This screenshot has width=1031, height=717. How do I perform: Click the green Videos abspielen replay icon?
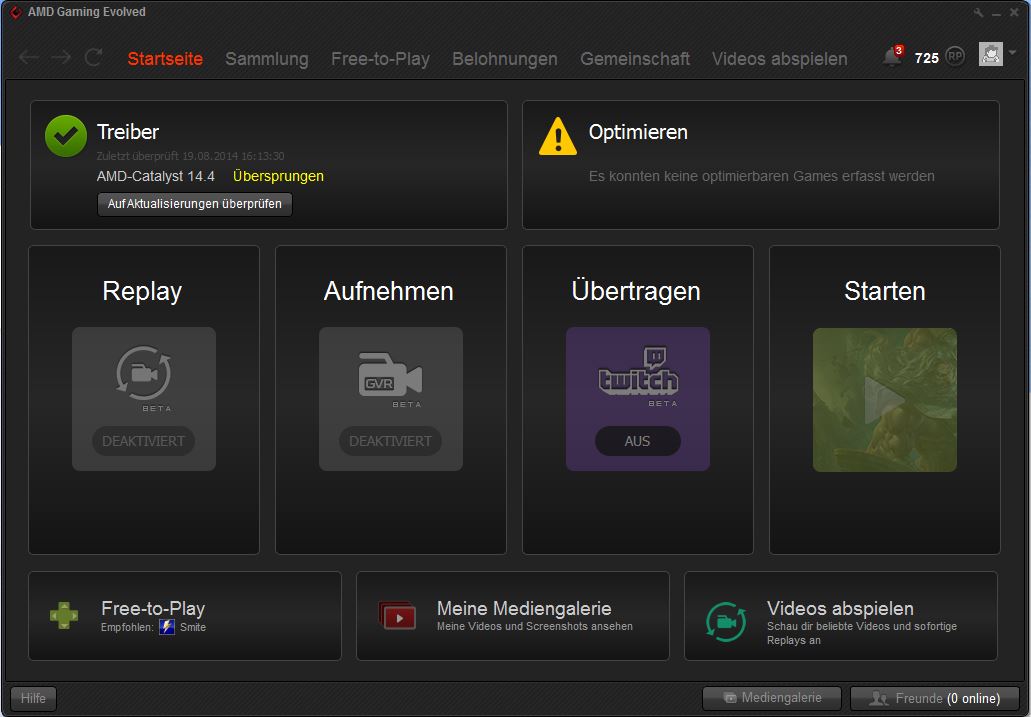click(x=726, y=622)
